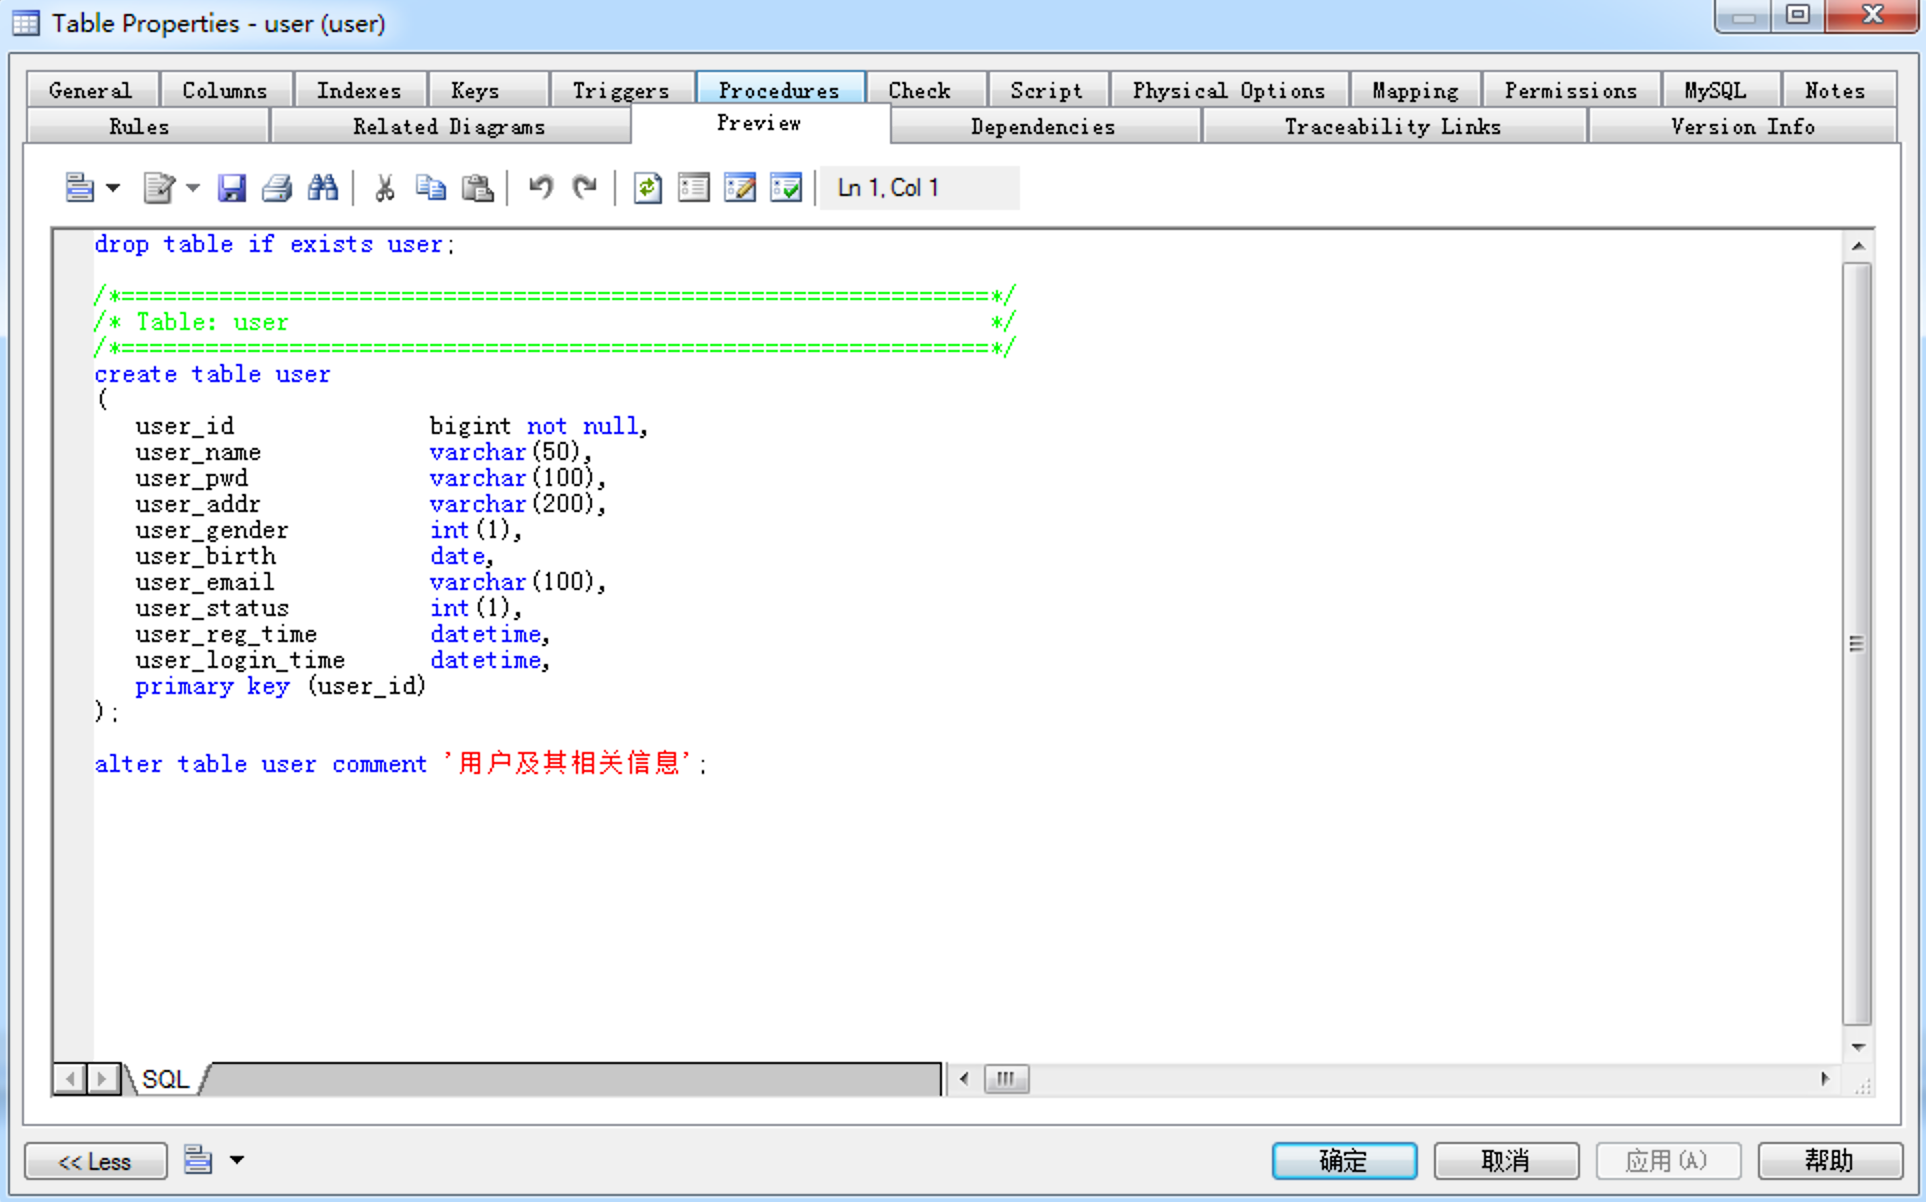Expand the edit mode dropdown arrow
This screenshot has height=1202, width=1926.
[191, 188]
